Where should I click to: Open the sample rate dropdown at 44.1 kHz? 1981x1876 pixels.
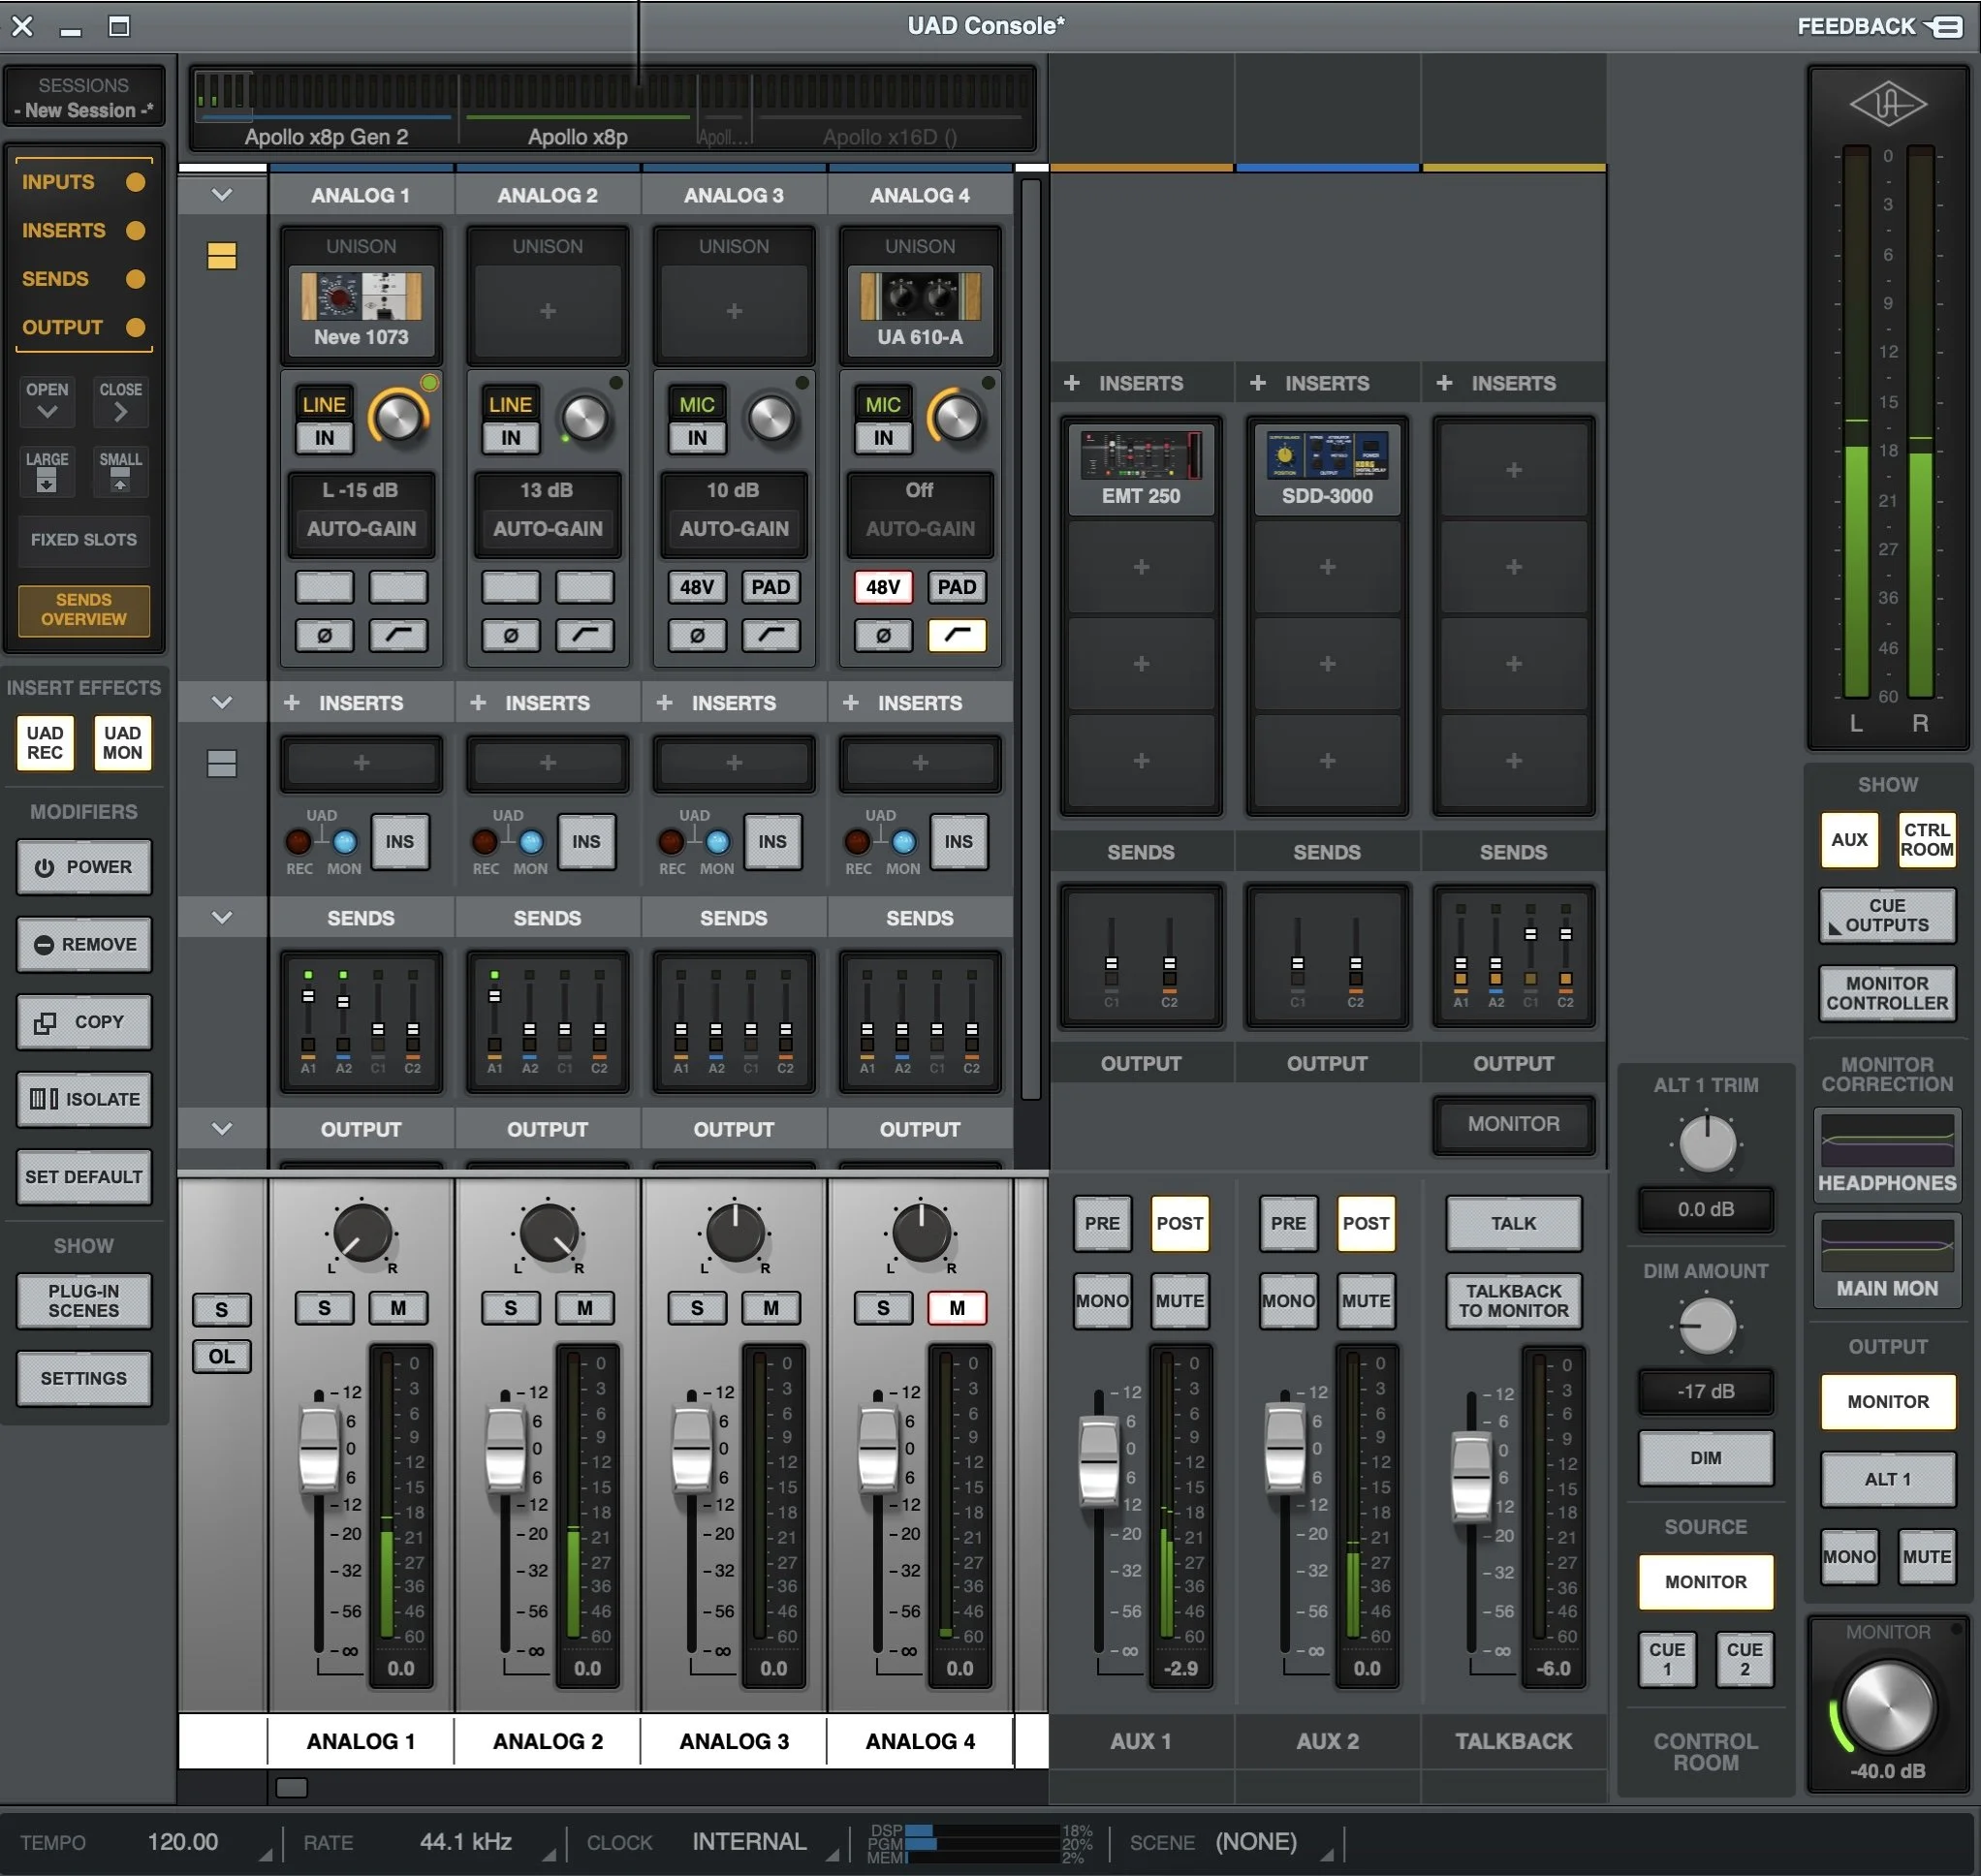[466, 1842]
